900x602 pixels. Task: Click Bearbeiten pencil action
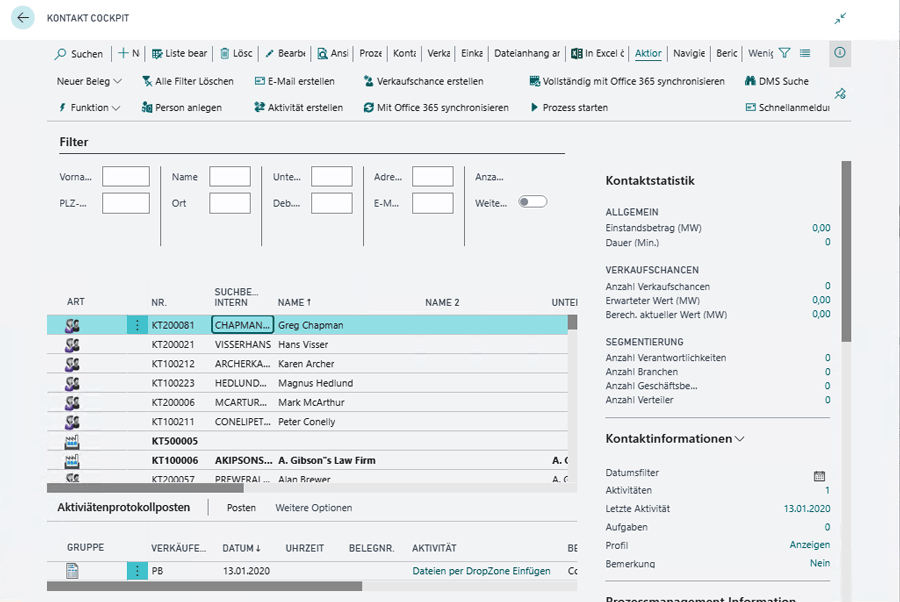(x=285, y=53)
